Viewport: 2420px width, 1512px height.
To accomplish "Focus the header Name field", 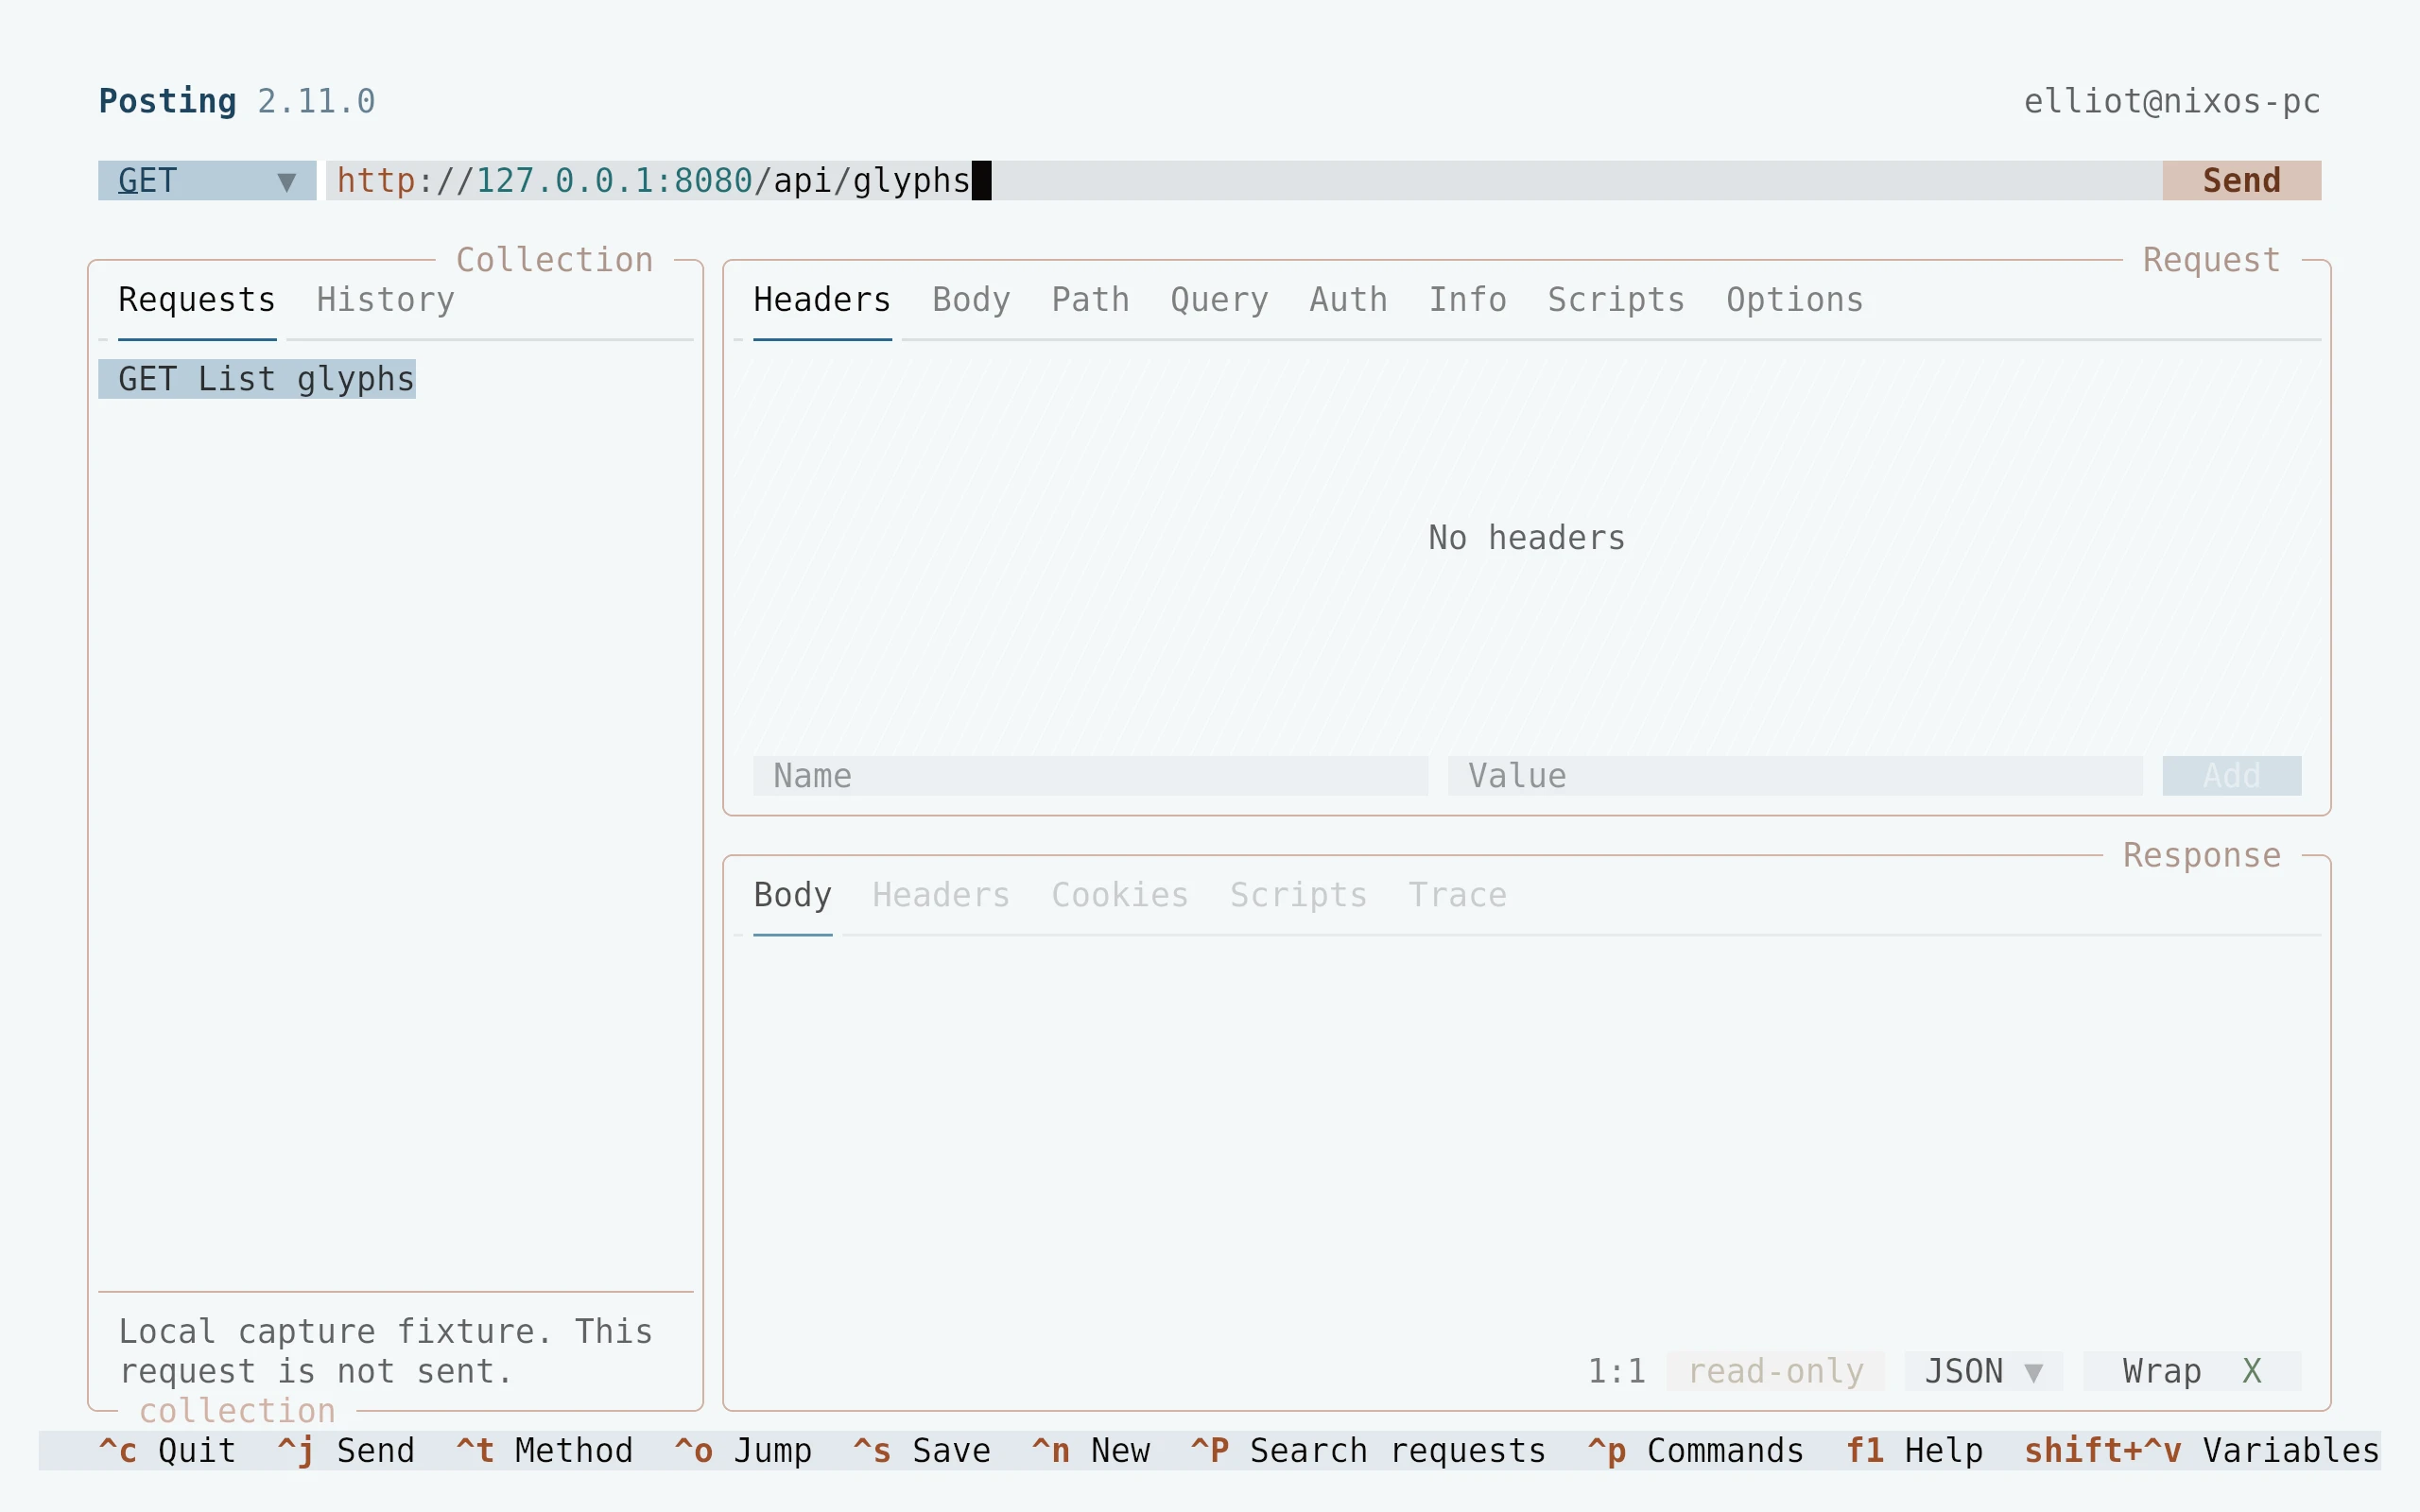I will coord(1090,776).
